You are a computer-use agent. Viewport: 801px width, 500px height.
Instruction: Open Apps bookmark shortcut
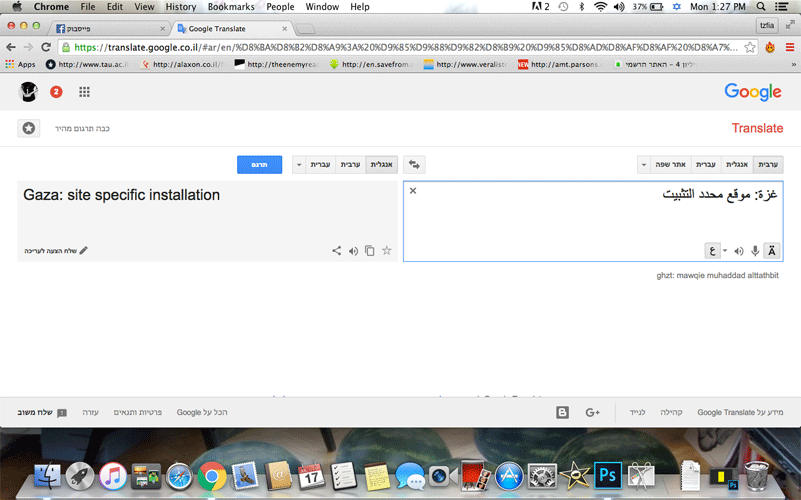pos(20,64)
